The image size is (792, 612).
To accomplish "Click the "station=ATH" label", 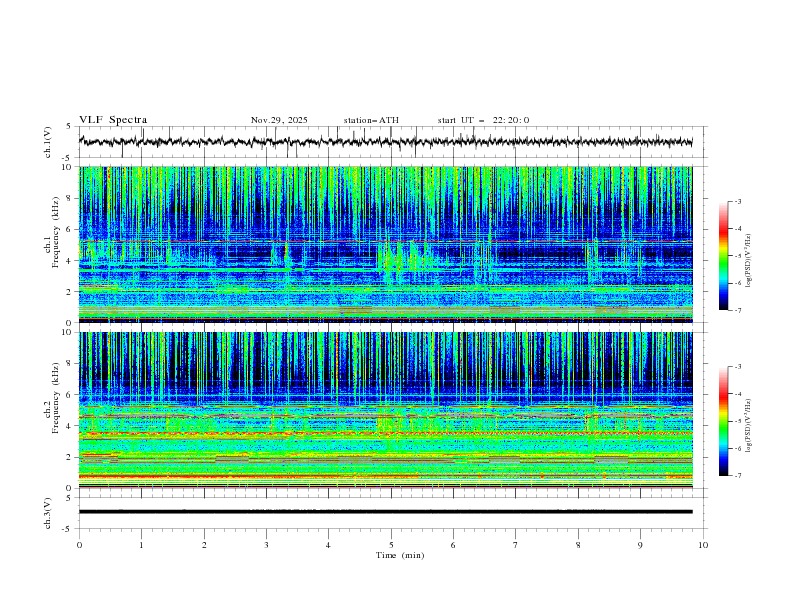I will (x=371, y=120).
